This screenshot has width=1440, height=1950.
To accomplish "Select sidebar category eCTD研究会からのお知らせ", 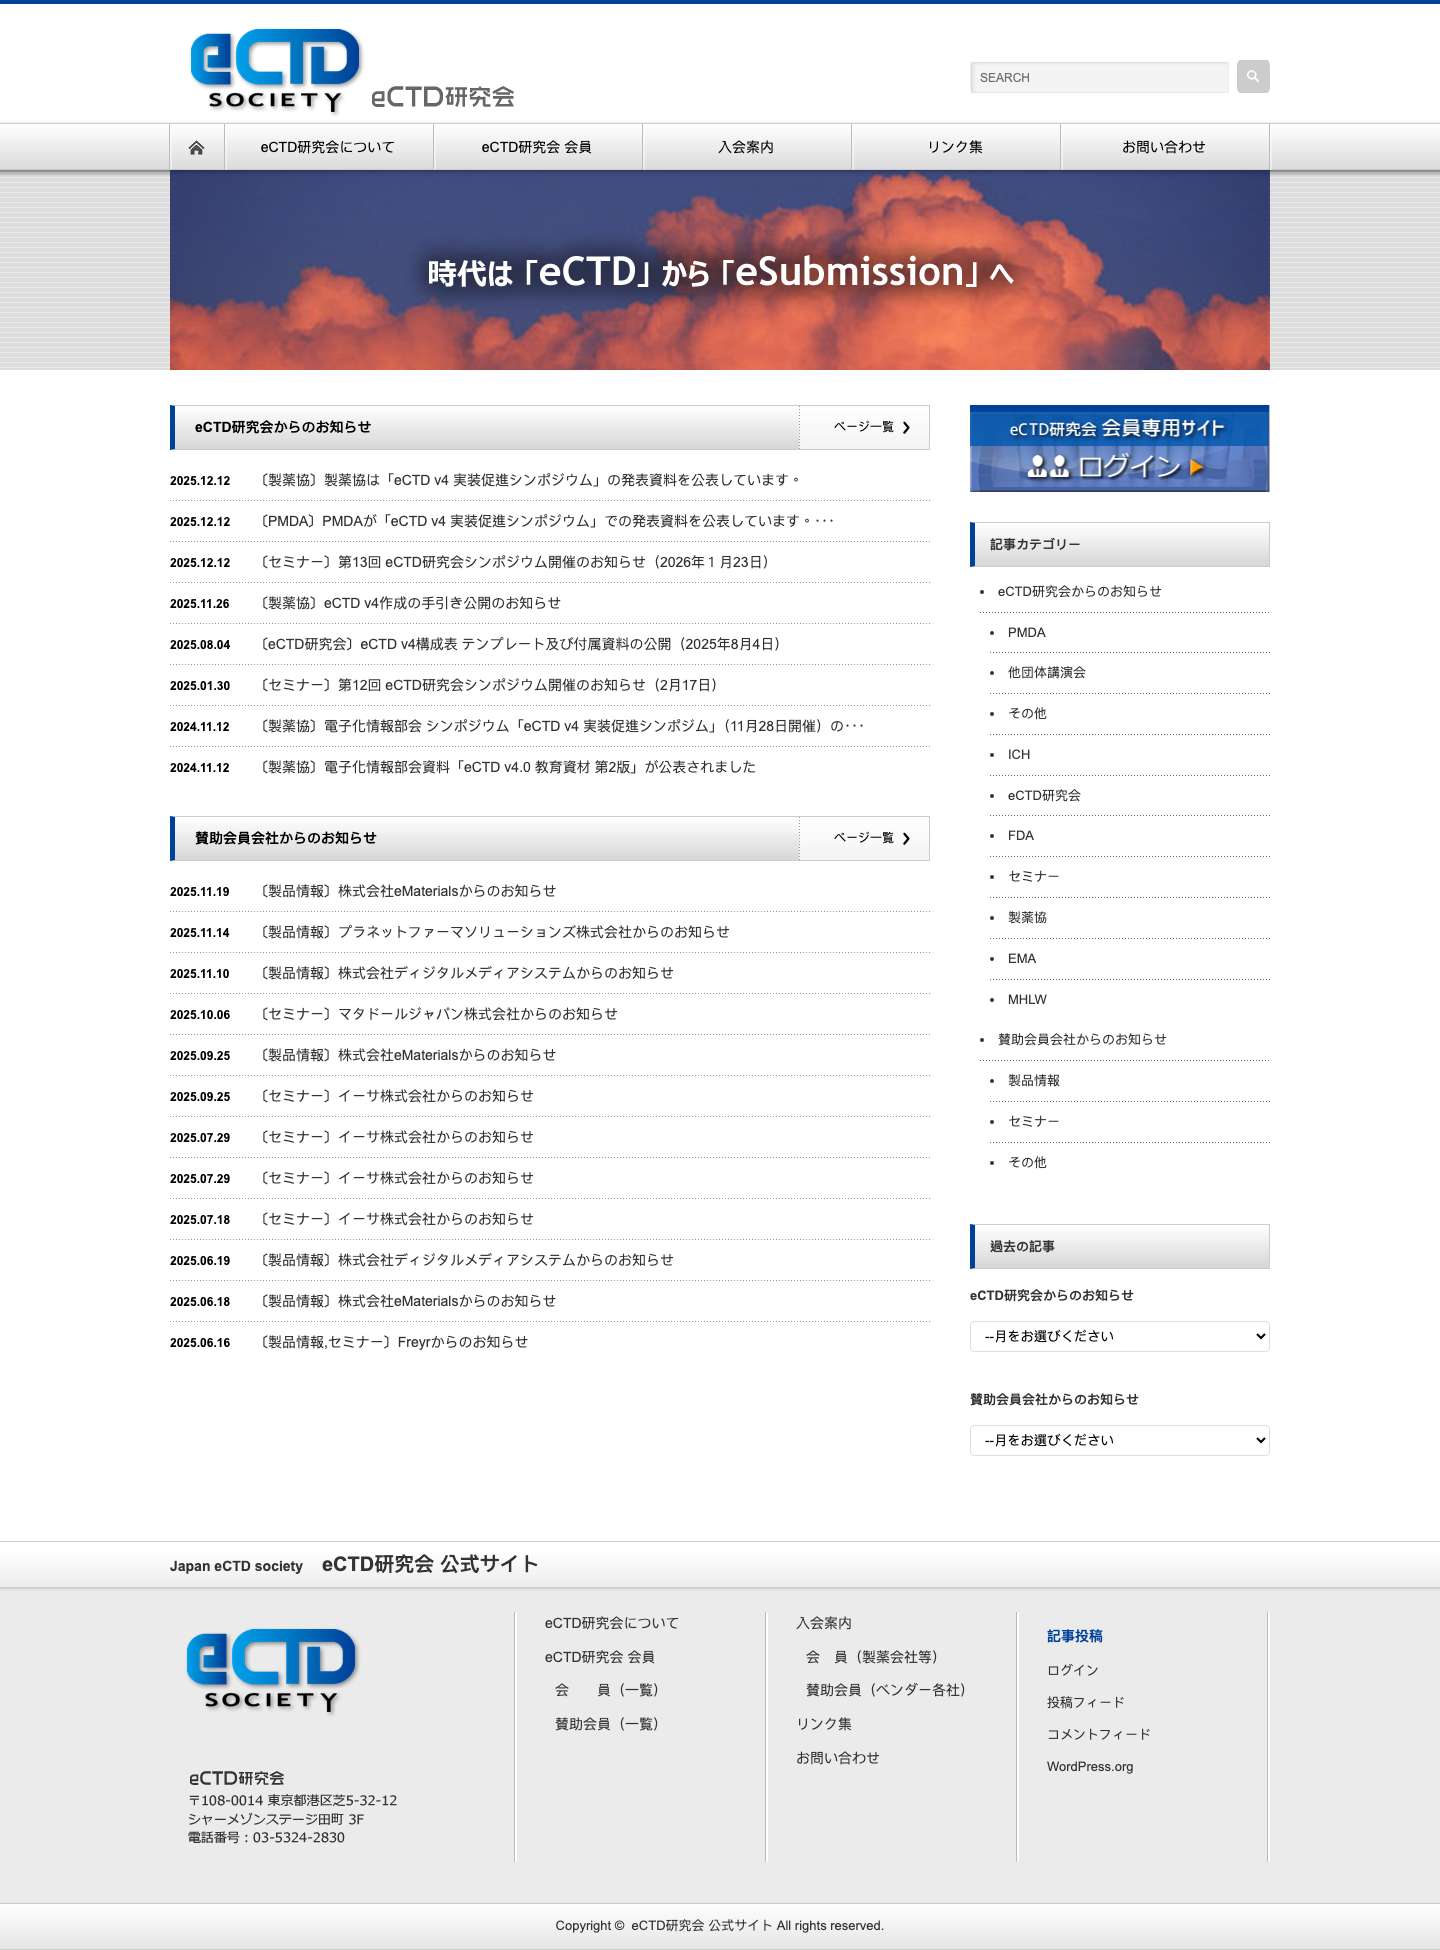I will point(1079,592).
